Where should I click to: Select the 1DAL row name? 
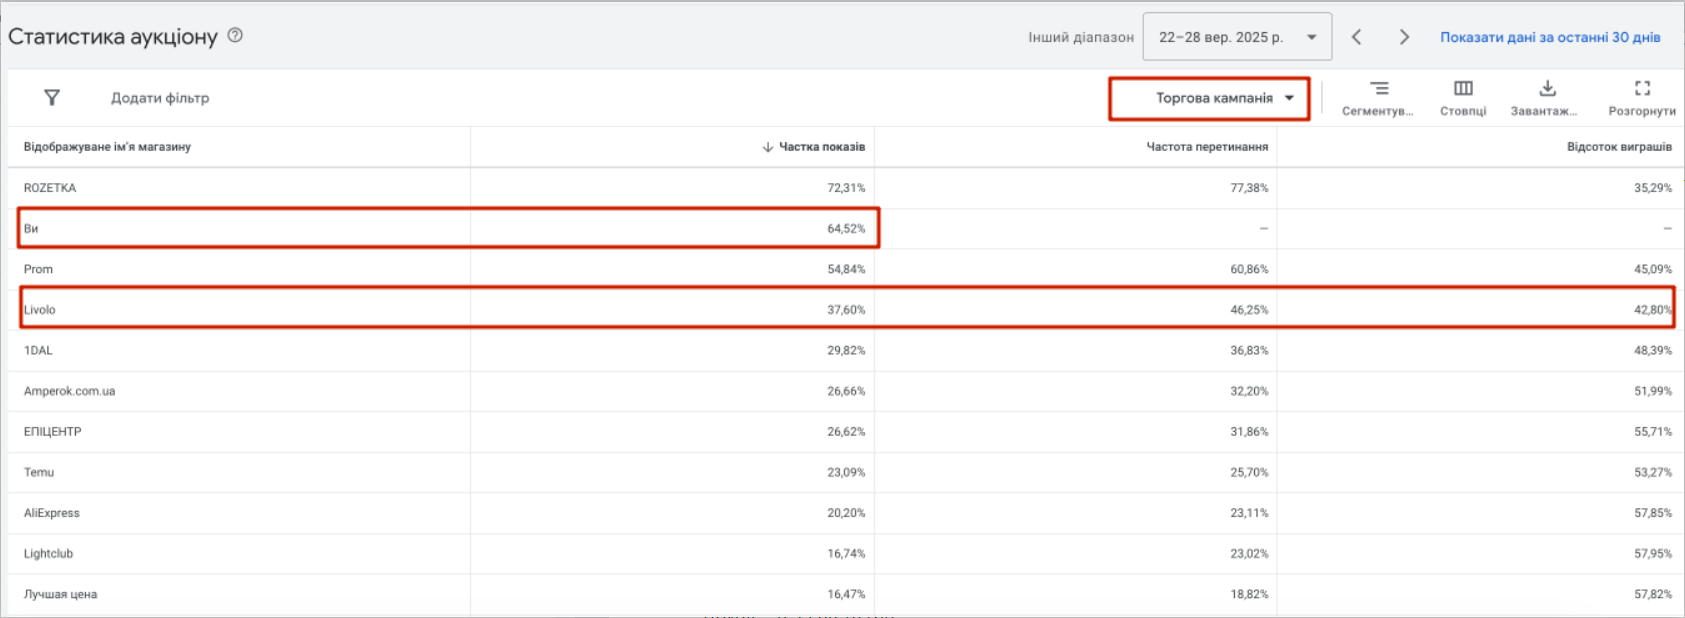tap(38, 351)
